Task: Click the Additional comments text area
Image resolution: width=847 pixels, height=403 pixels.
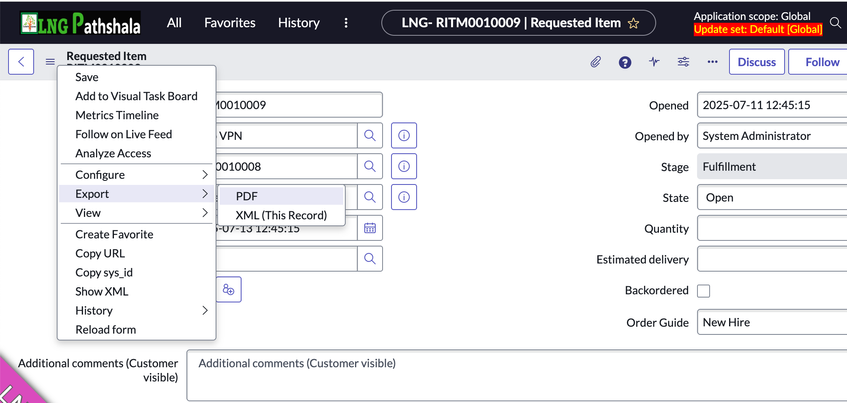Action: (x=517, y=376)
